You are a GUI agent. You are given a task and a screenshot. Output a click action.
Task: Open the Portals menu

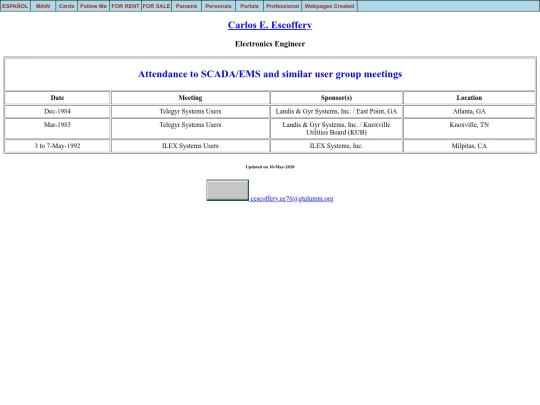(x=249, y=6)
